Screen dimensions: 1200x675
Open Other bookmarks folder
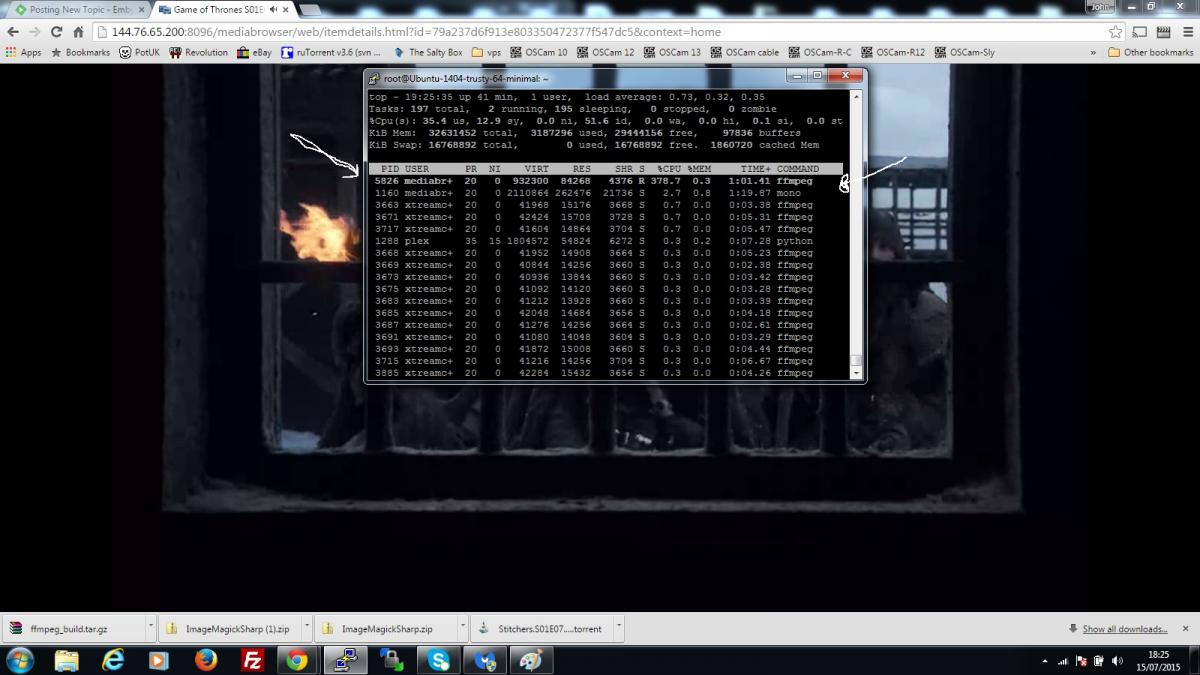click(x=1150, y=52)
